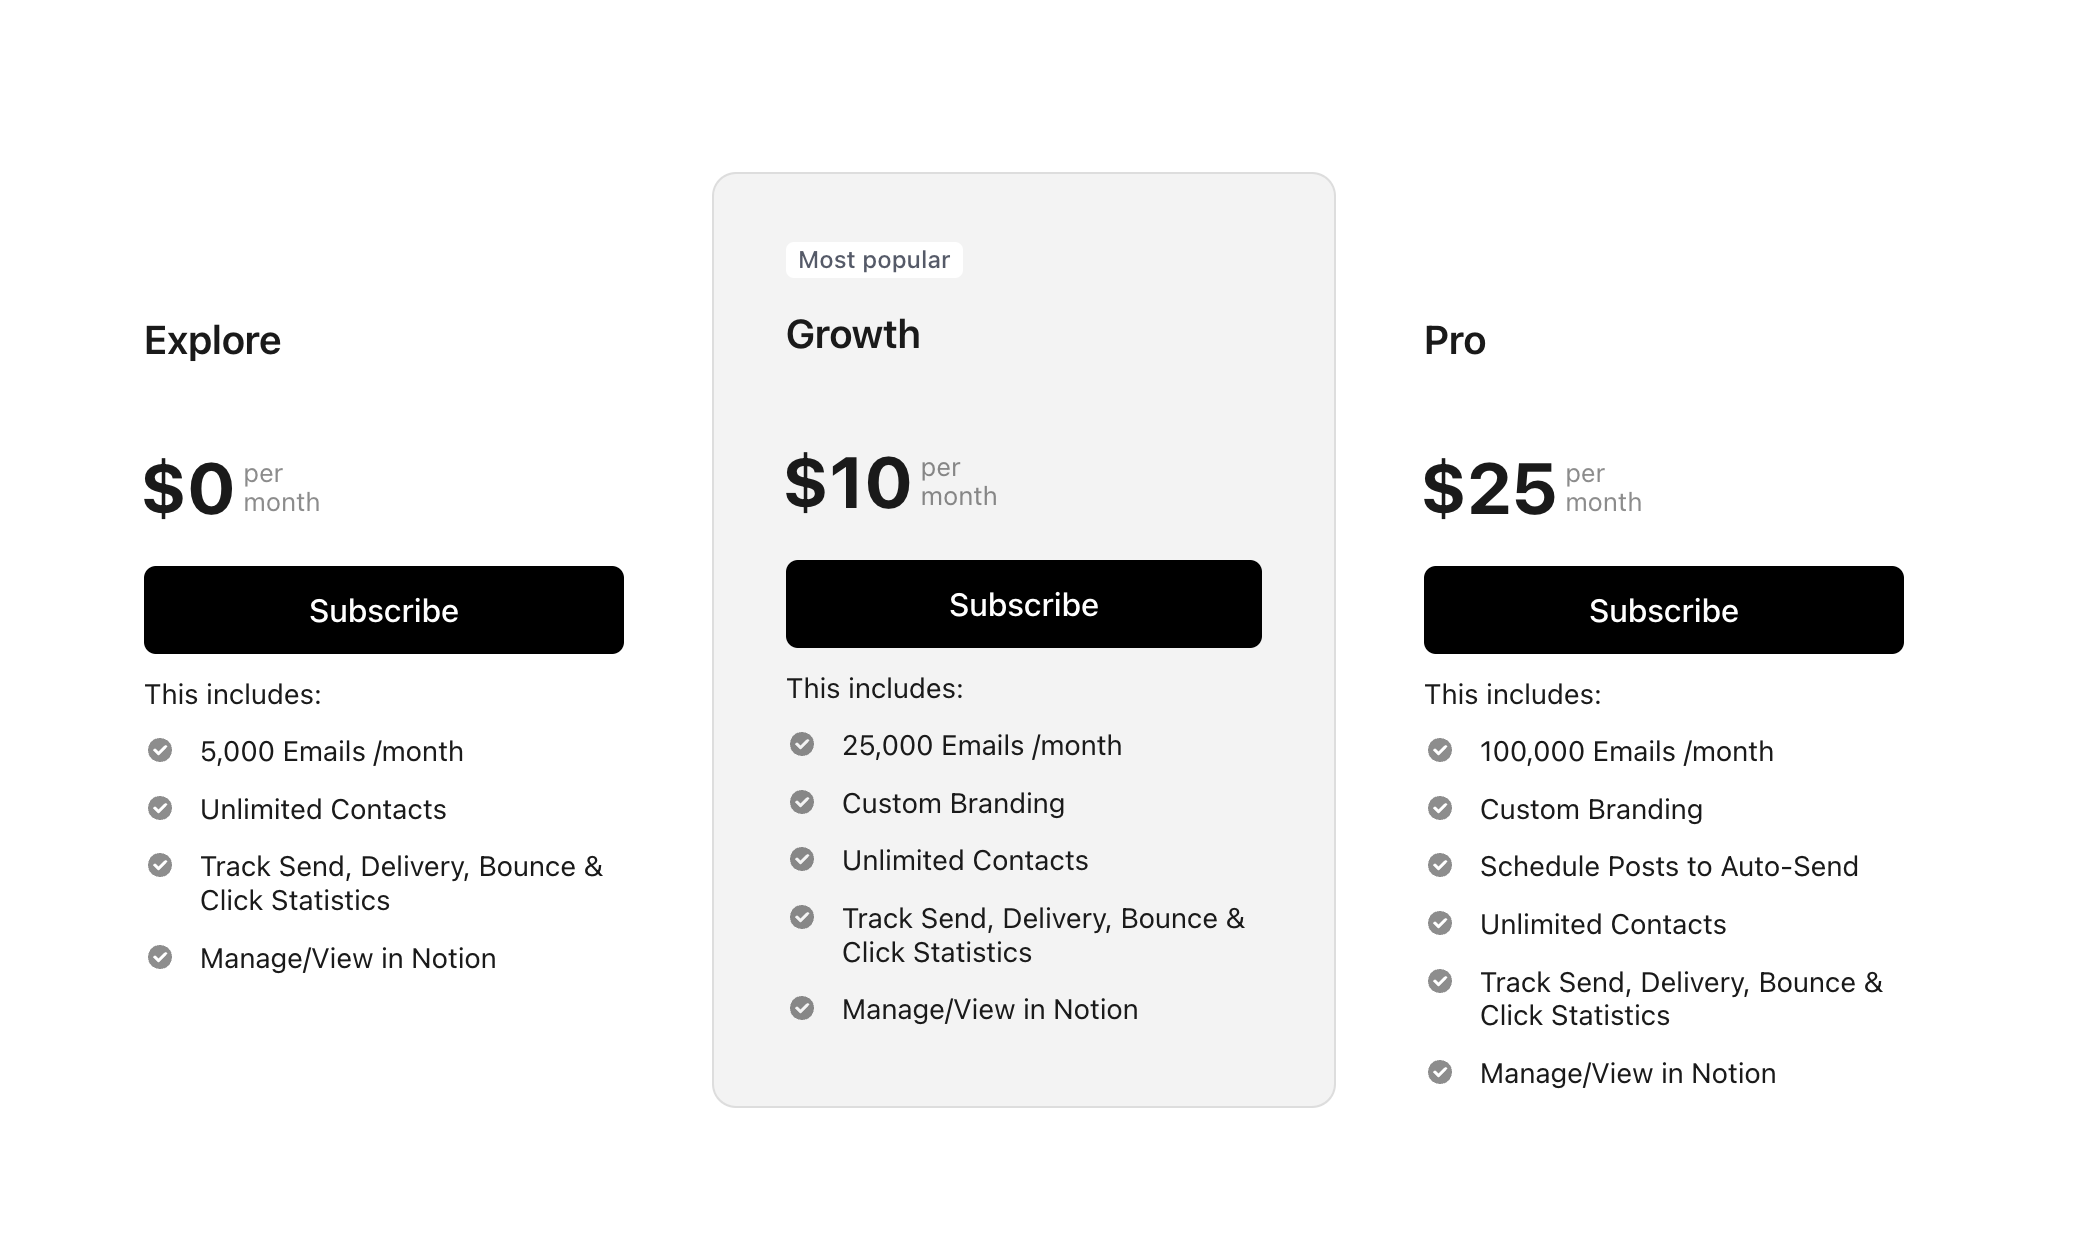Viewport: 2078px width, 1244px height.
Task: Click check icon by Explore Unlimited Contacts
Action: point(160,808)
